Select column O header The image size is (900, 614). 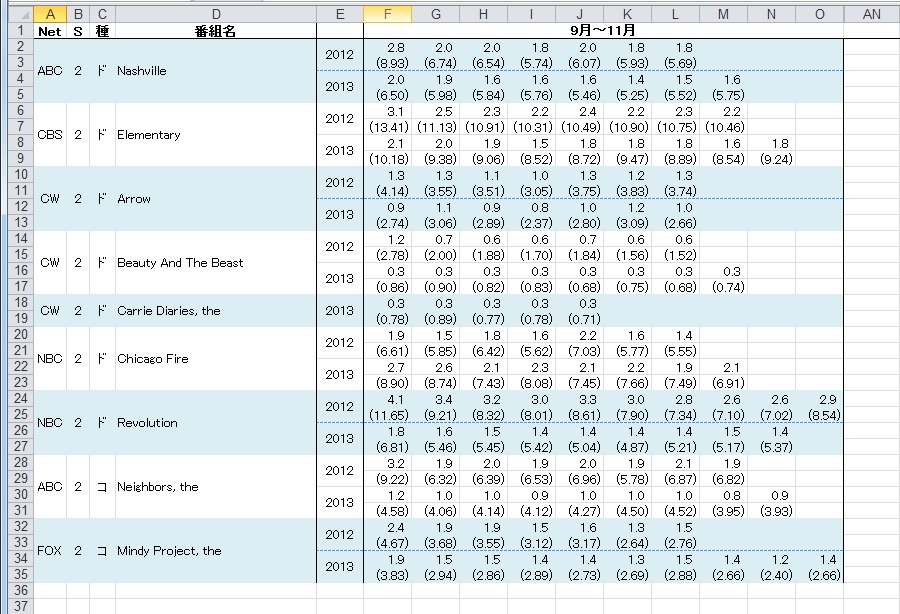click(x=820, y=14)
